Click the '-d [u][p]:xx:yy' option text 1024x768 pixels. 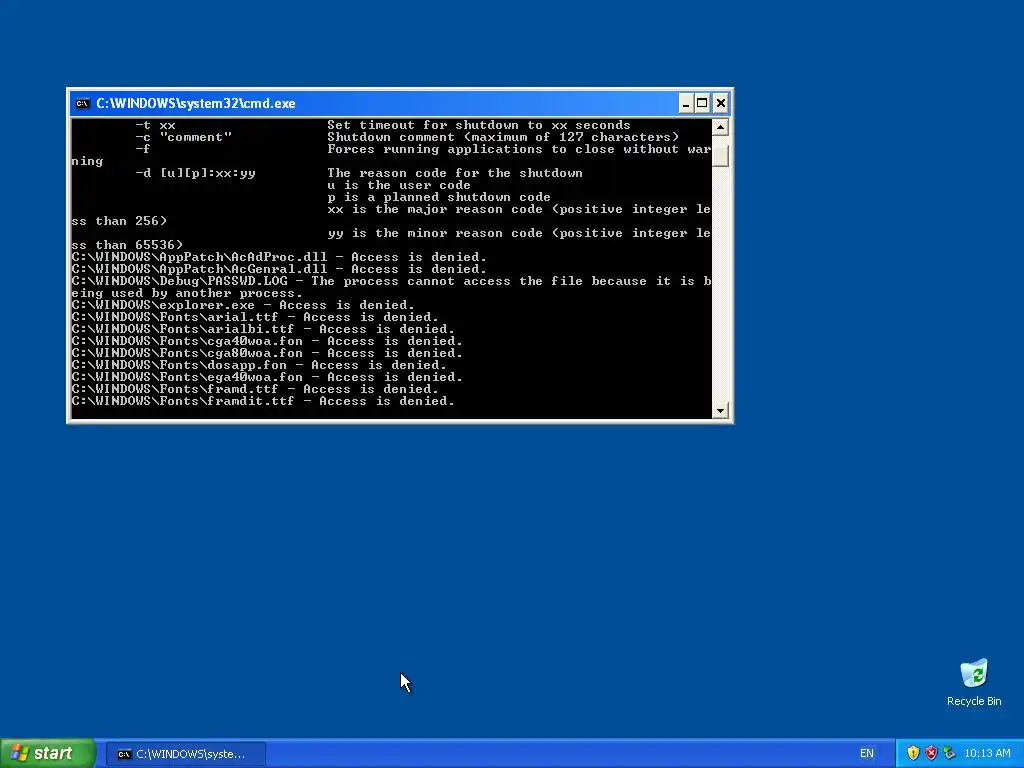pyautogui.click(x=195, y=173)
